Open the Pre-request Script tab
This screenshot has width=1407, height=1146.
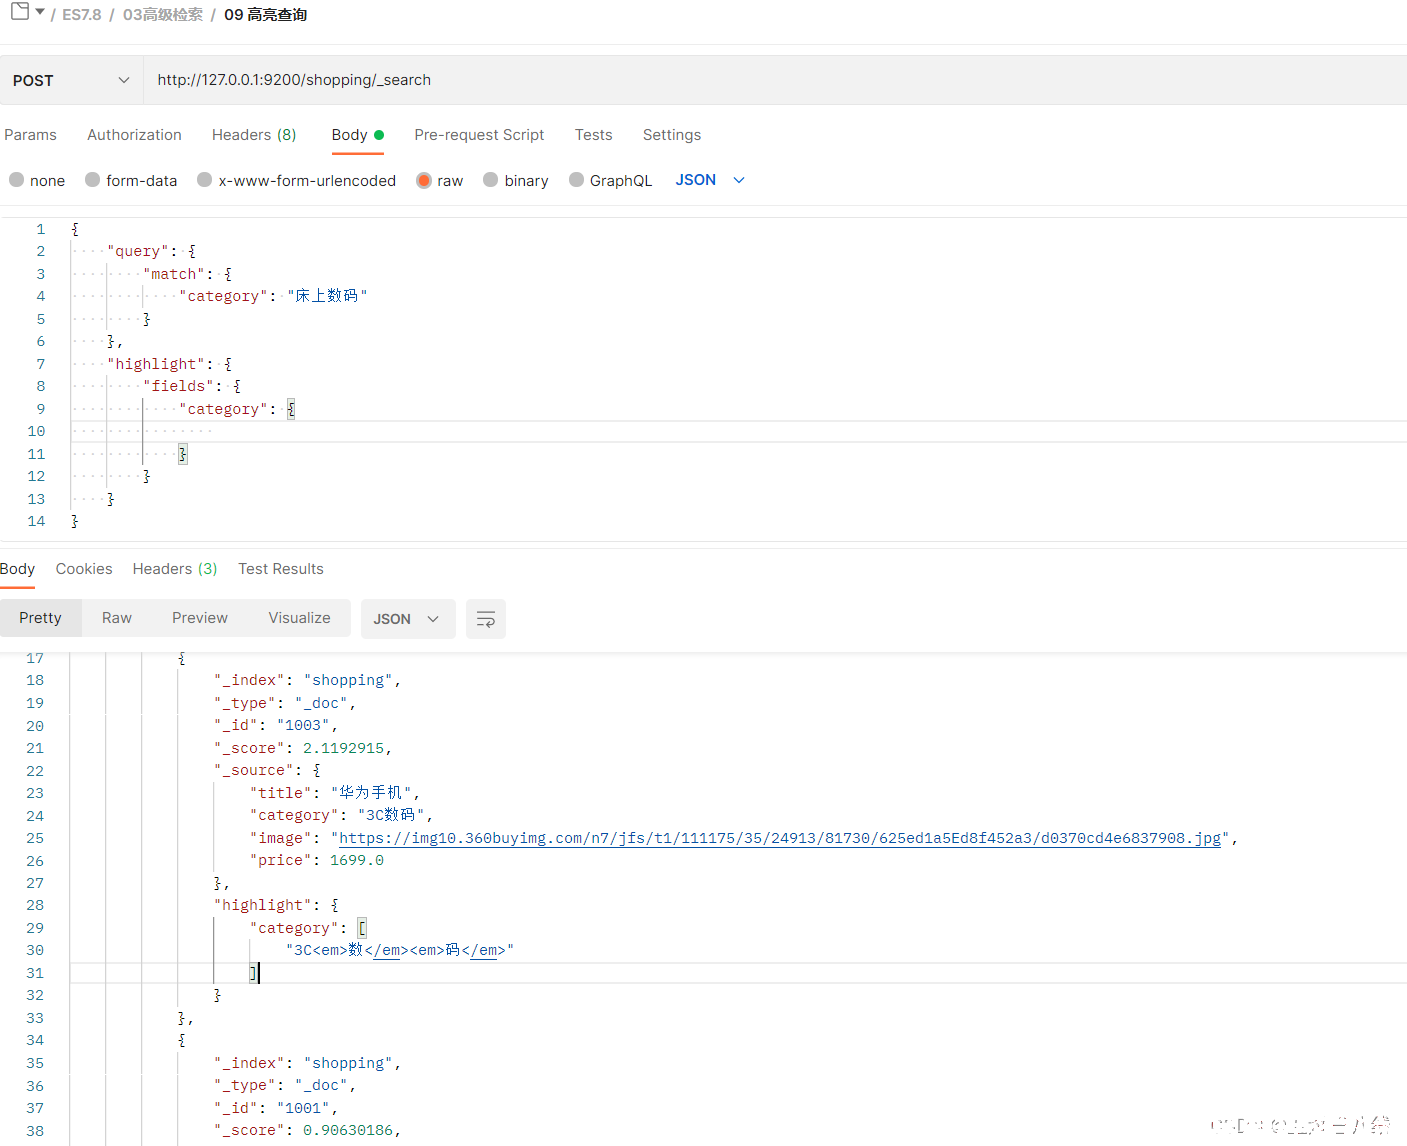[x=479, y=135]
